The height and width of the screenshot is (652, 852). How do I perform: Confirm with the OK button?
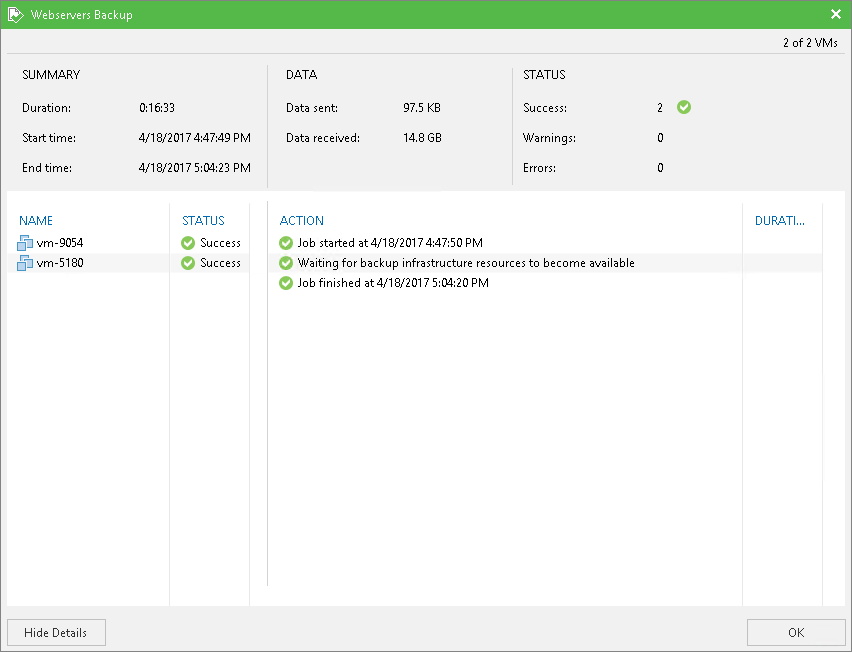796,632
